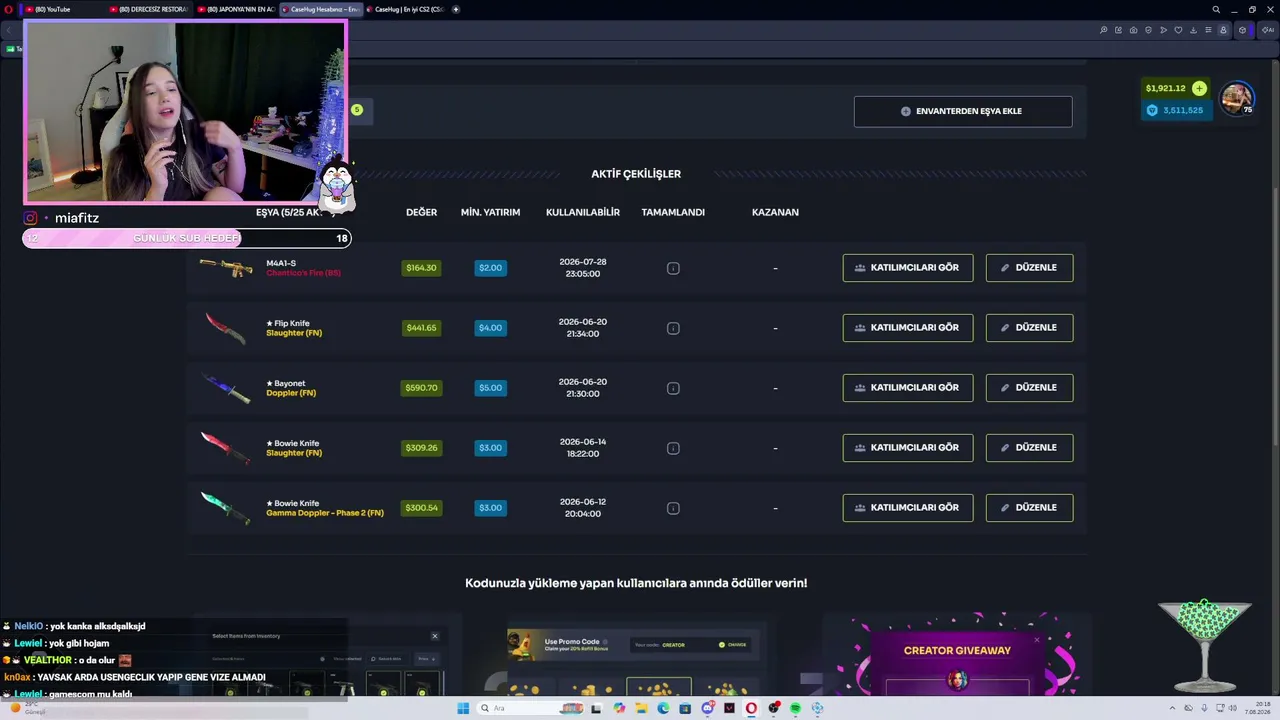Take a snapshot with the camera icon
This screenshot has width=1280, height=720.
1133,30
